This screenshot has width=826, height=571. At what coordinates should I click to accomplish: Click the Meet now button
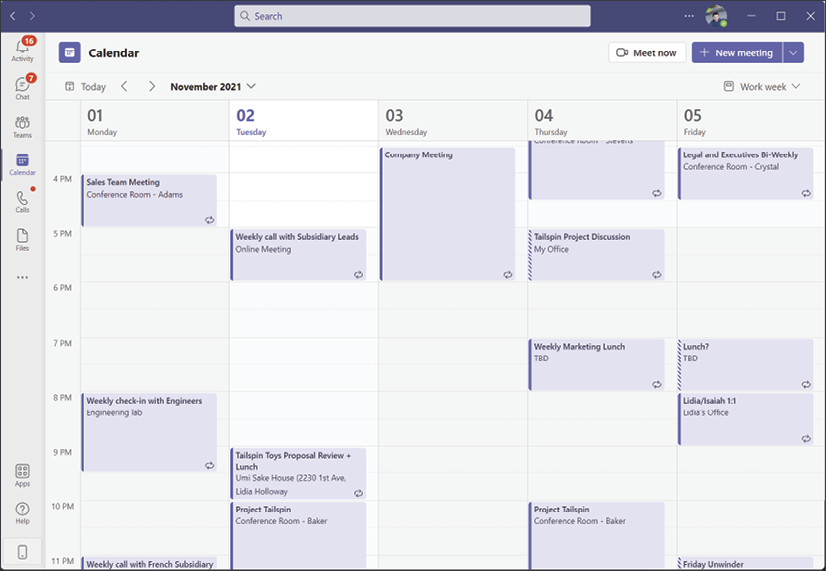tap(647, 53)
